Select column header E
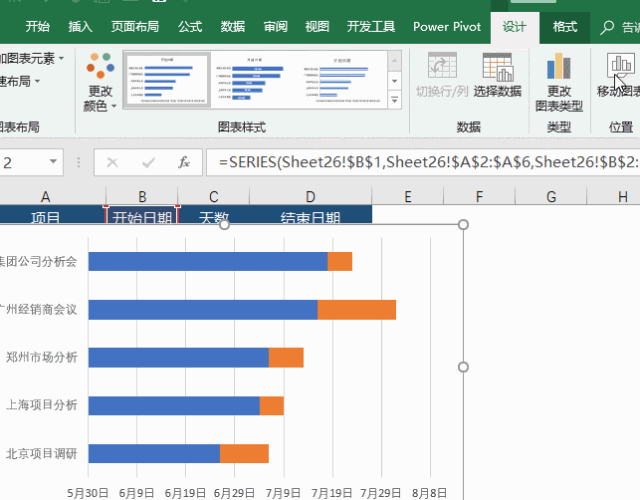The width and height of the screenshot is (640, 500). click(x=407, y=197)
